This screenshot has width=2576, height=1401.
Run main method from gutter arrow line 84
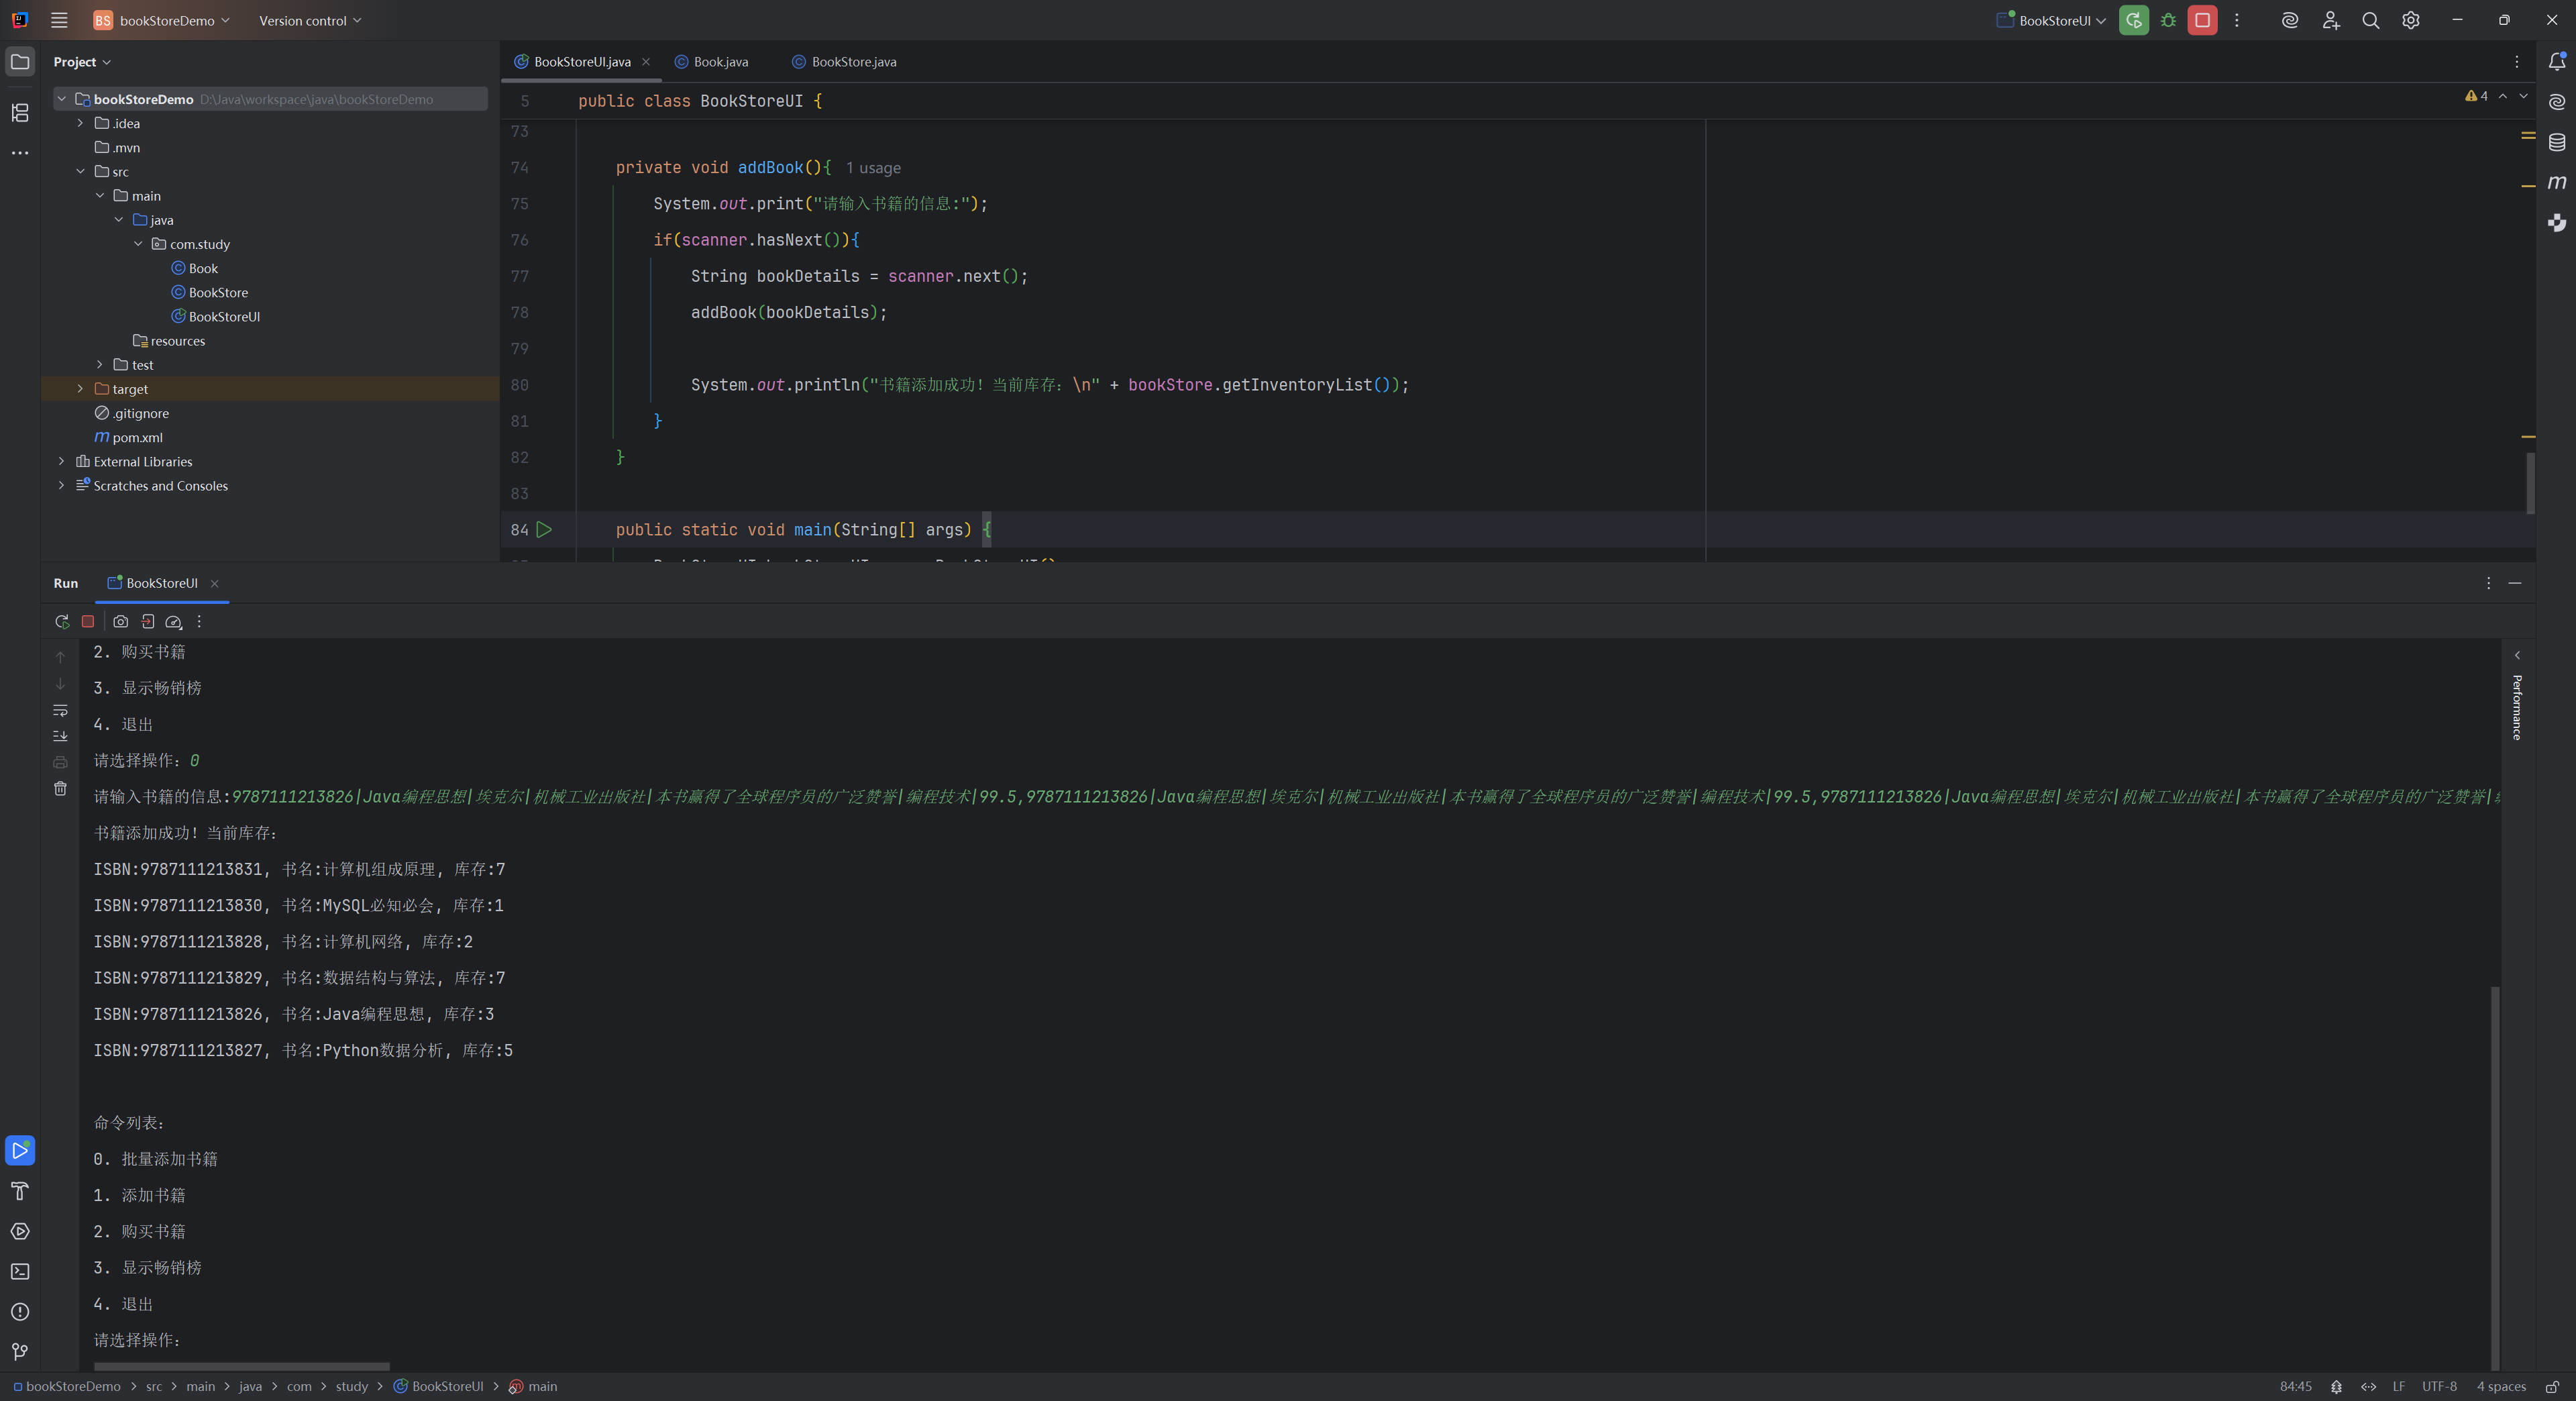pos(544,530)
